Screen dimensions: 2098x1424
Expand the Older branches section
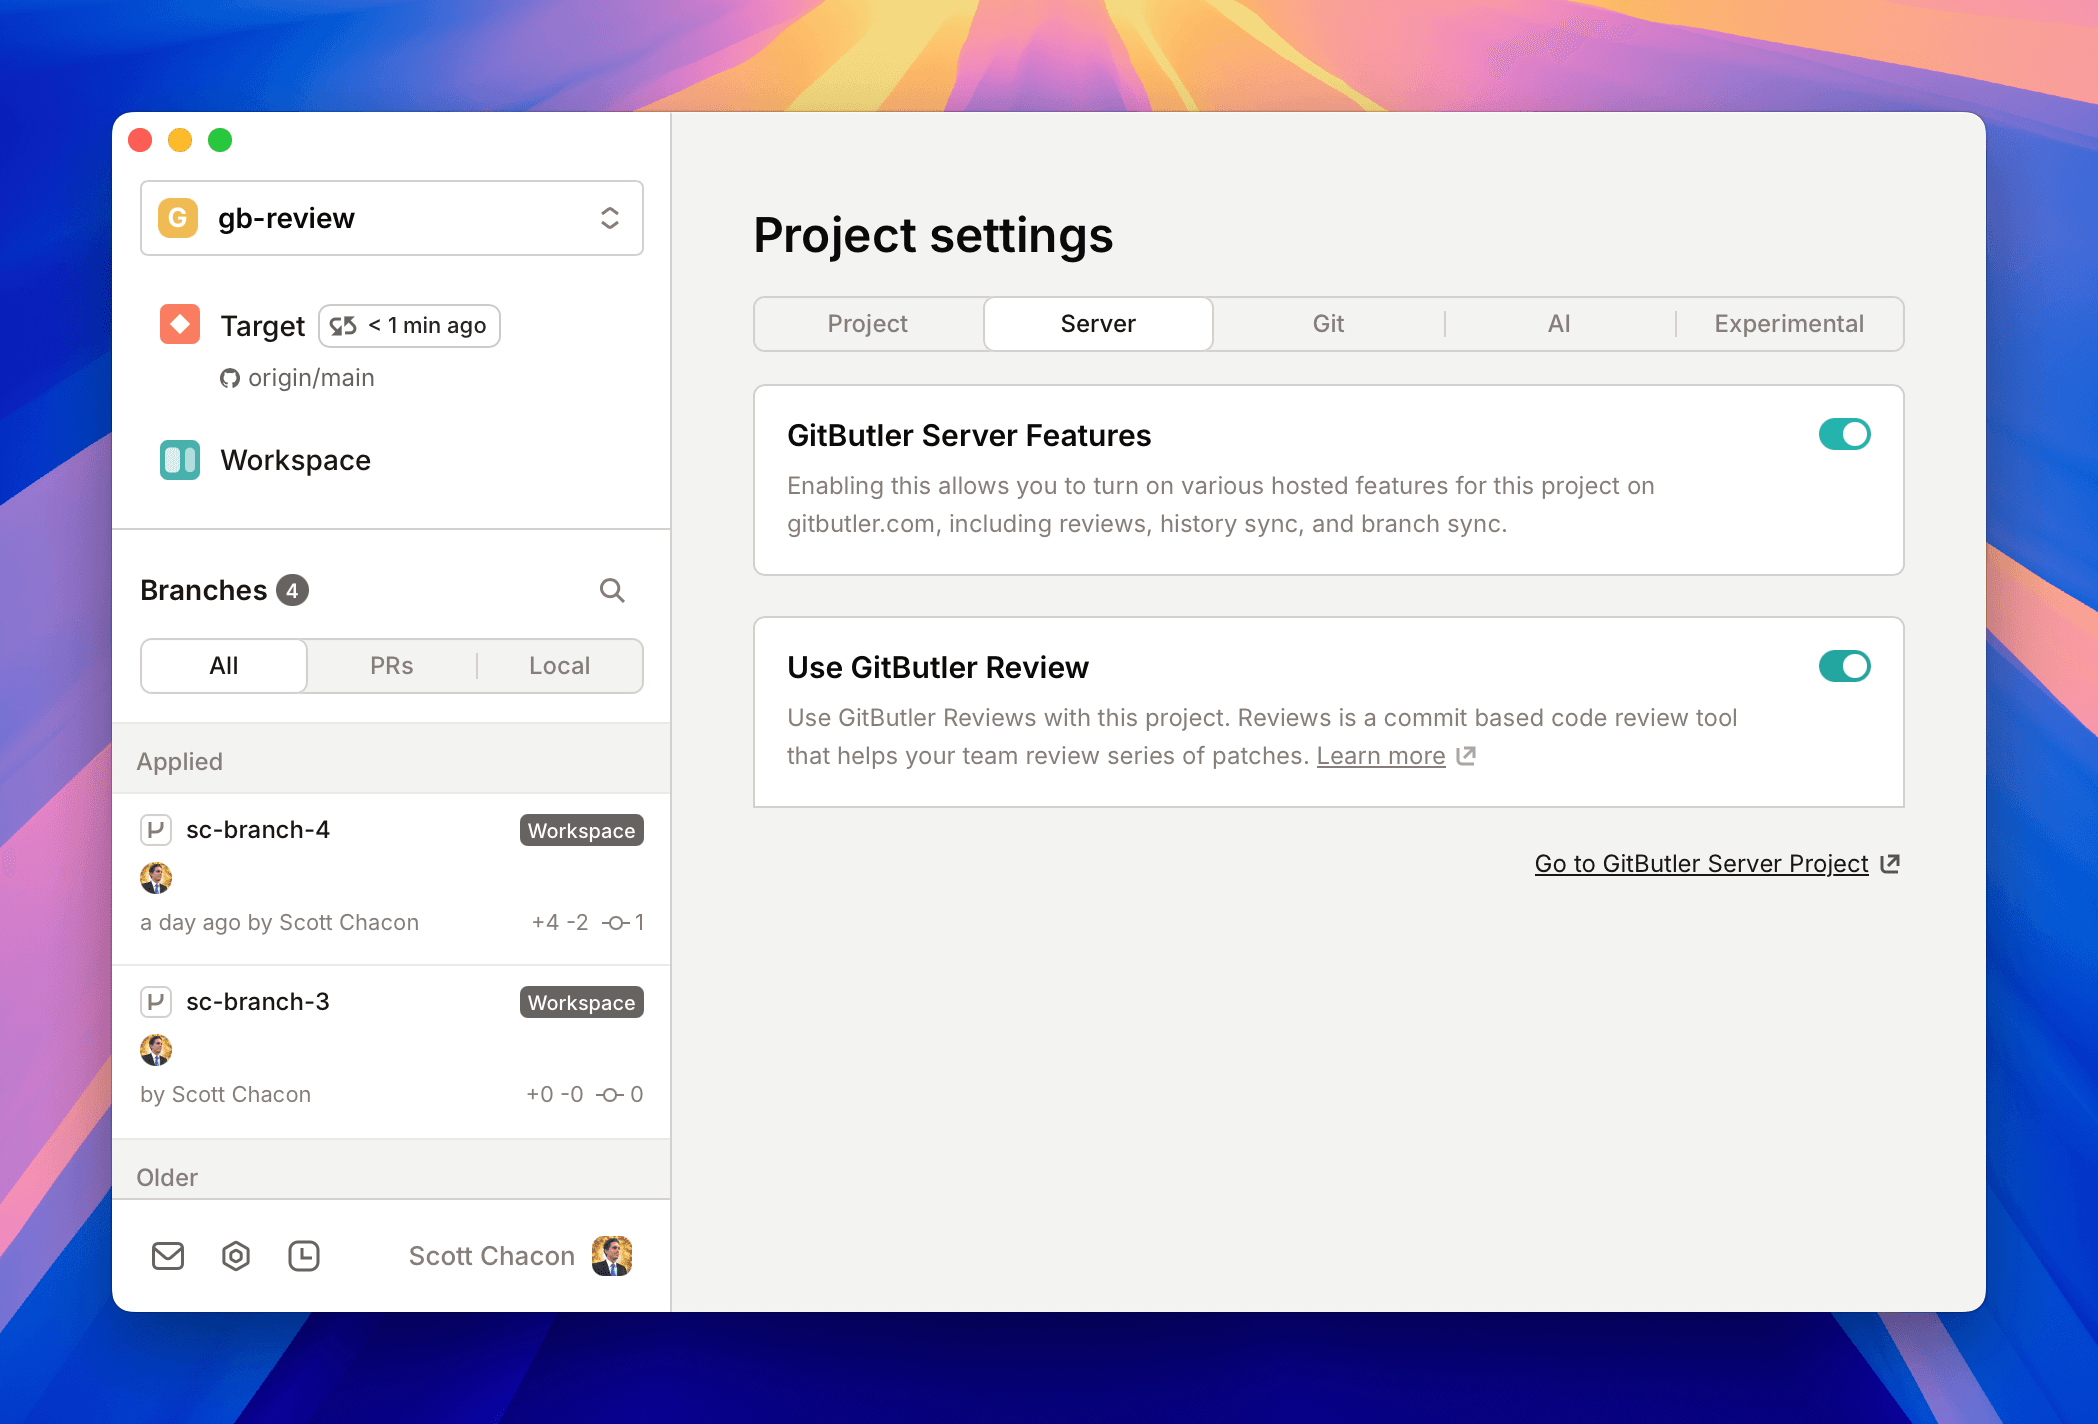pos(167,1177)
